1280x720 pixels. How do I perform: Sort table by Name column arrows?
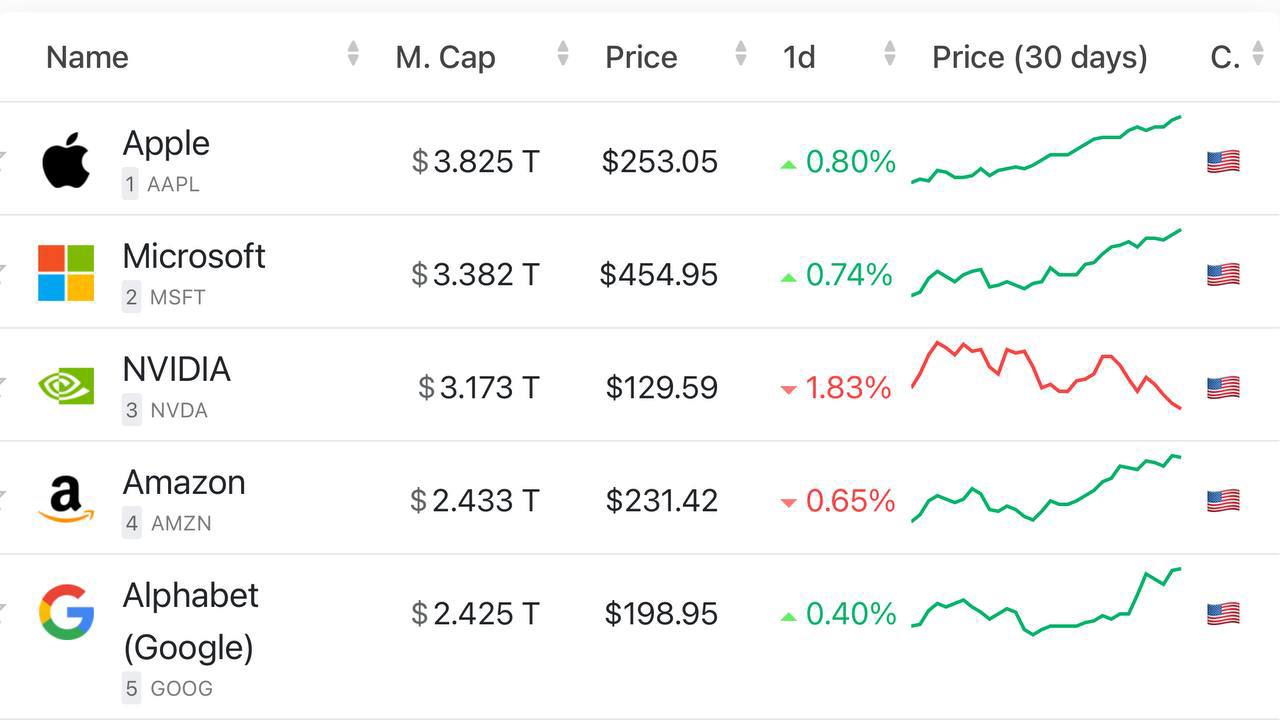(353, 54)
